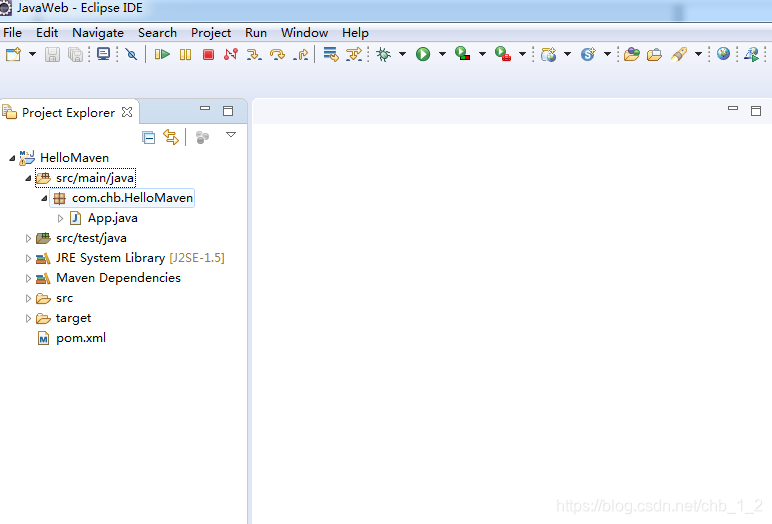Select the HelloMaven project
772x524 pixels.
pyautogui.click(x=74, y=158)
